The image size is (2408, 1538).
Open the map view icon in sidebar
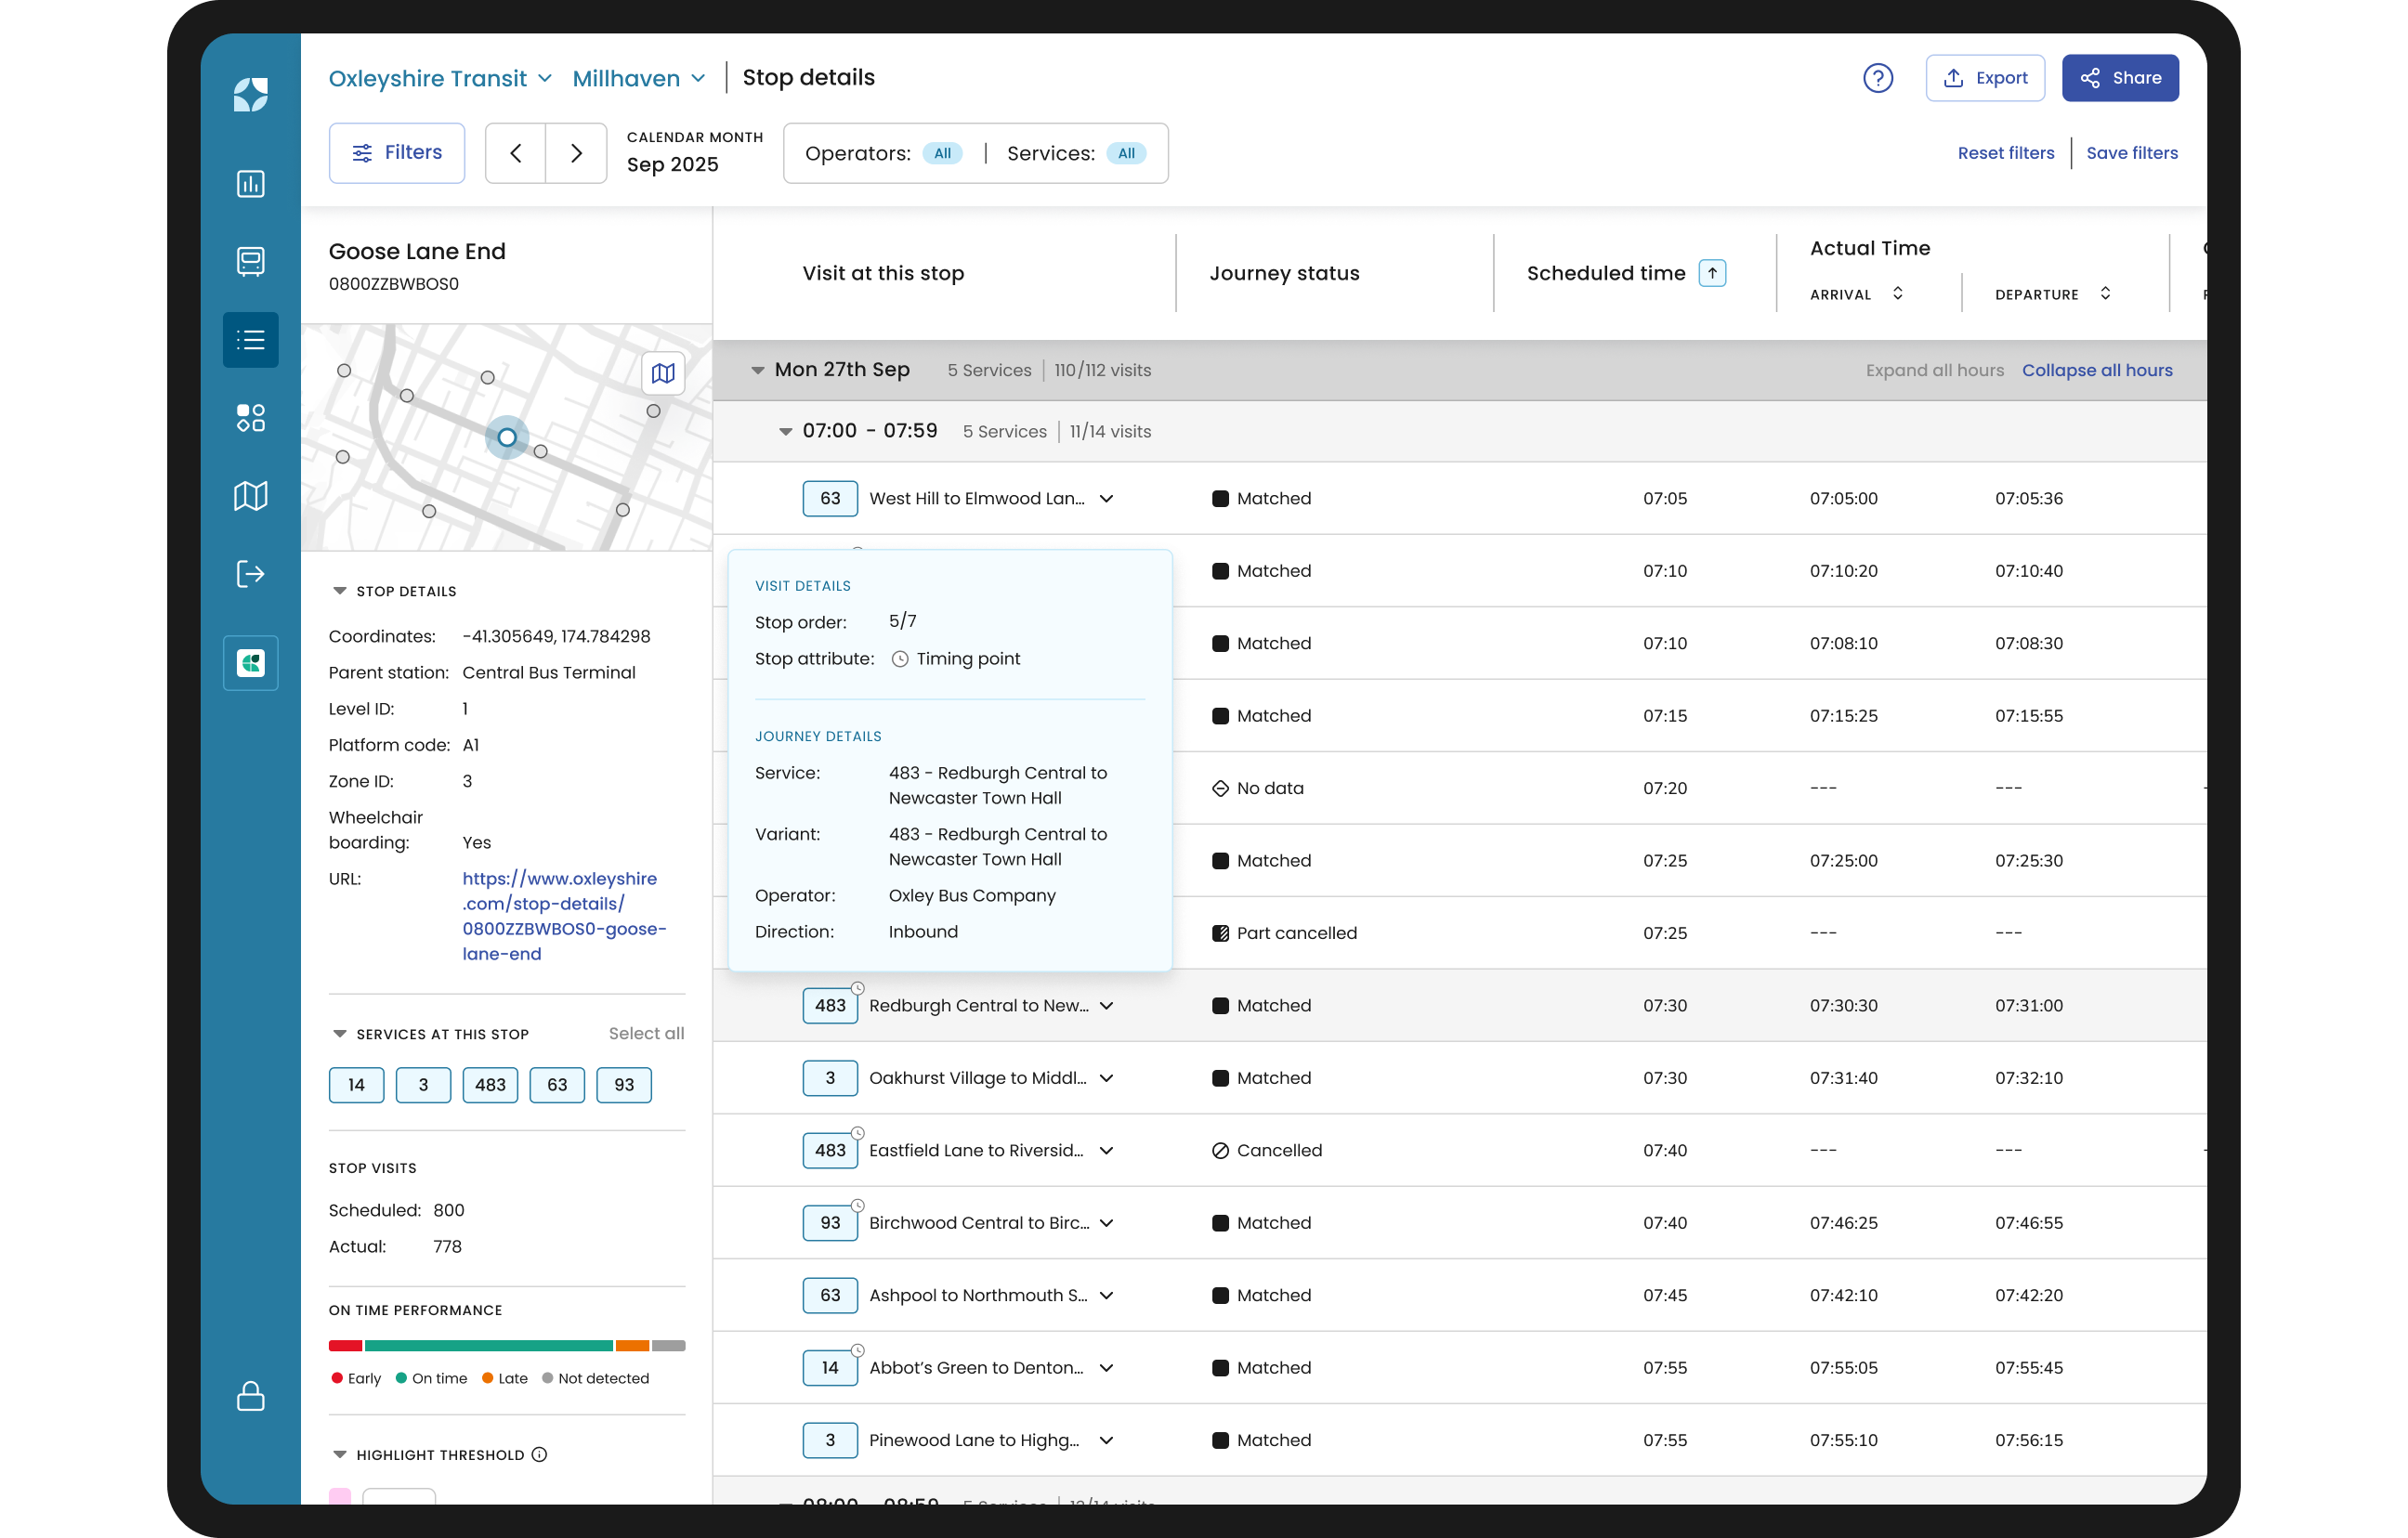tap(250, 496)
